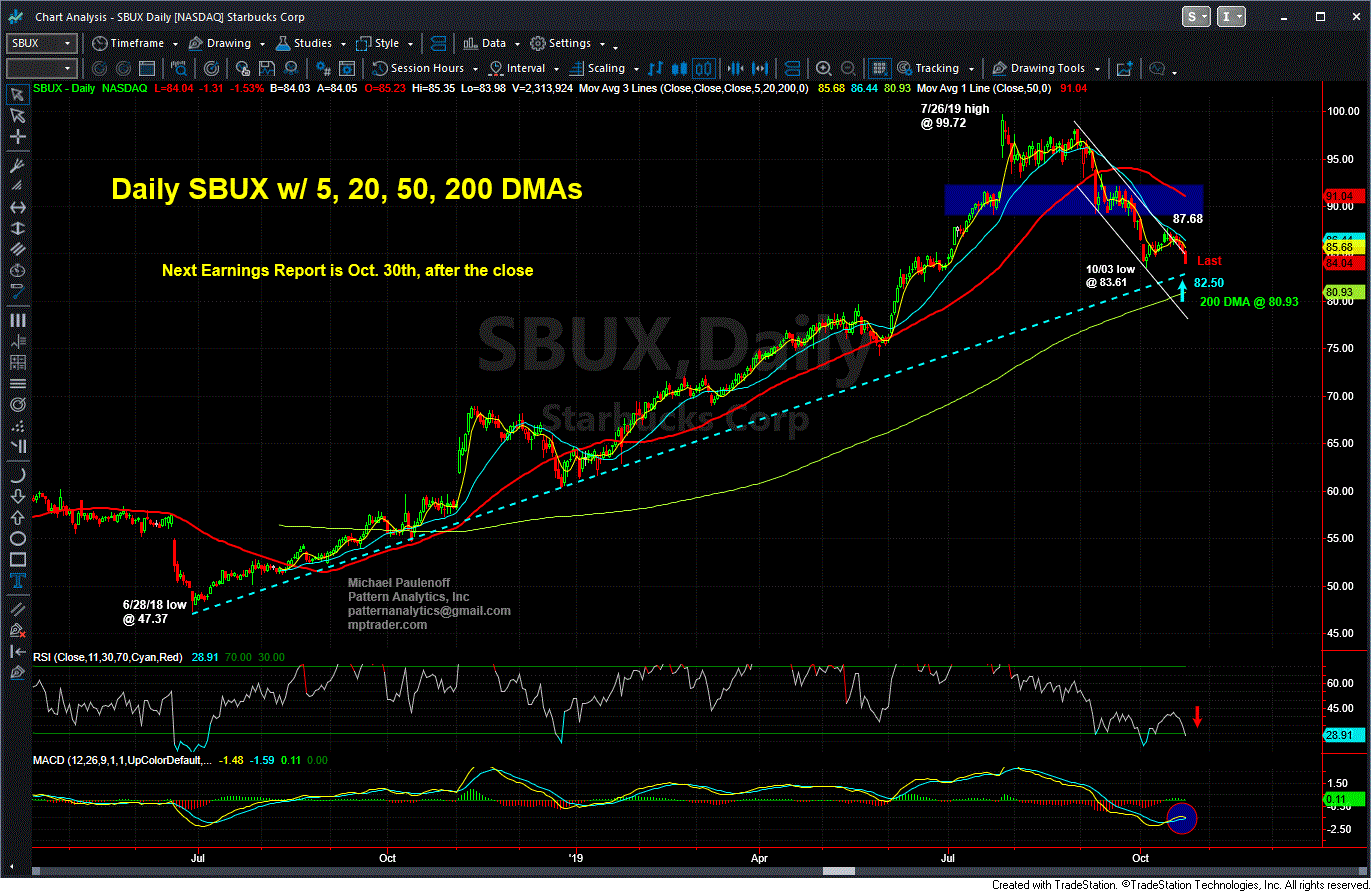Open the Studies menu
This screenshot has height=891, width=1371.
click(305, 44)
